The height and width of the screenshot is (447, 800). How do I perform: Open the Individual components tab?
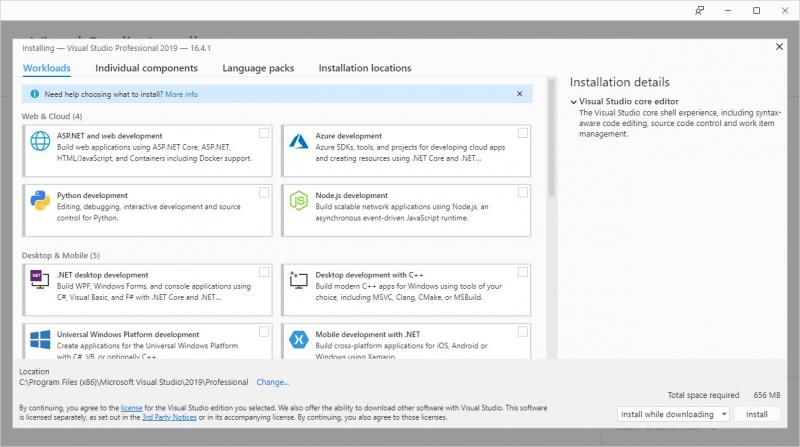pos(146,68)
